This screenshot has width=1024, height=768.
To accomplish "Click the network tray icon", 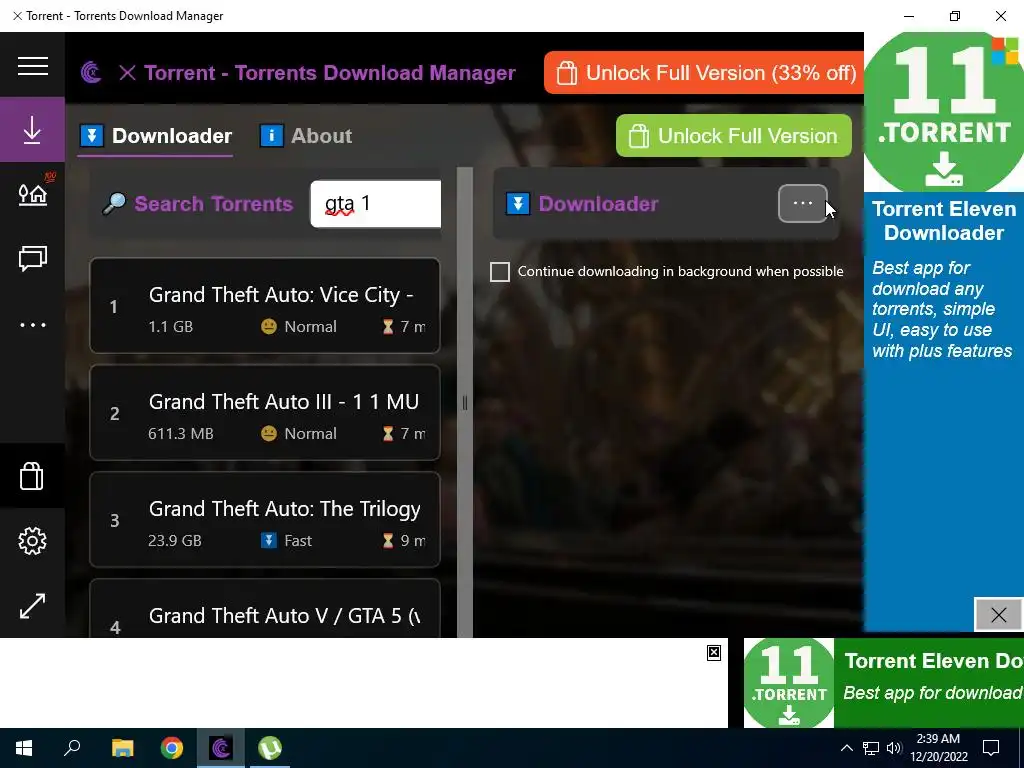I will tap(871, 748).
